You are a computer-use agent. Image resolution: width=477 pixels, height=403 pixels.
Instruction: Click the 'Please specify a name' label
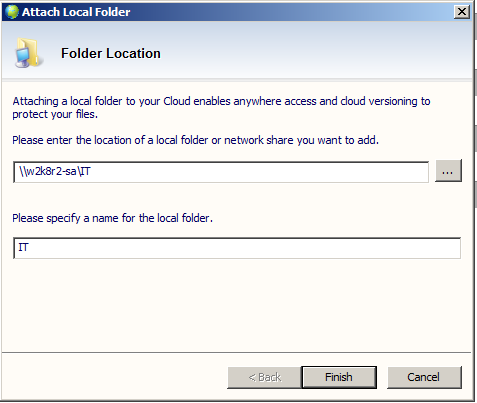click(x=112, y=218)
